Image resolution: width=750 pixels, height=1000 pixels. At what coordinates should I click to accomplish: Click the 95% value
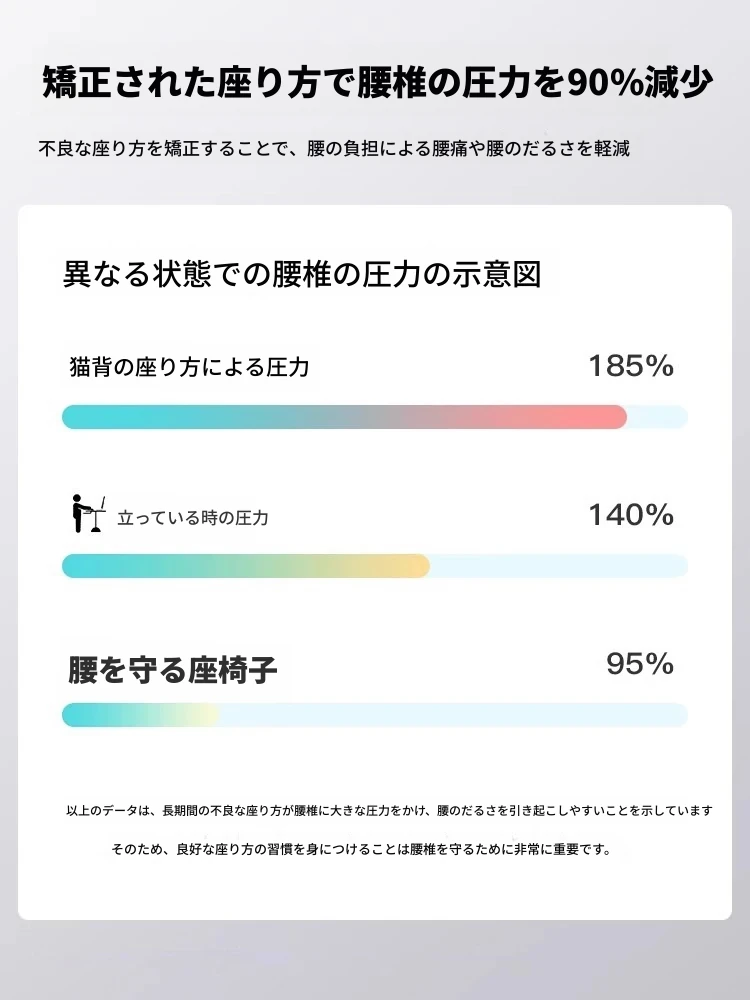640,664
